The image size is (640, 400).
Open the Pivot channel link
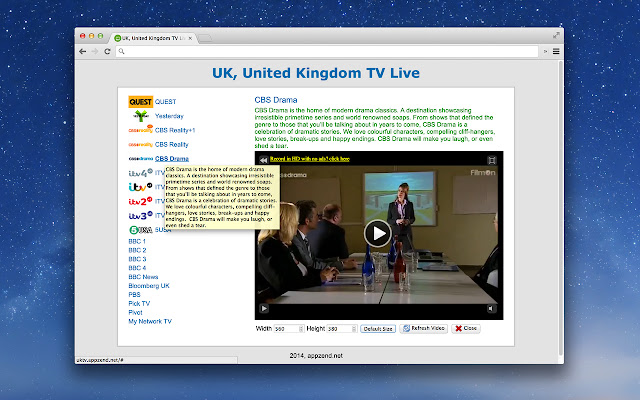tap(136, 313)
